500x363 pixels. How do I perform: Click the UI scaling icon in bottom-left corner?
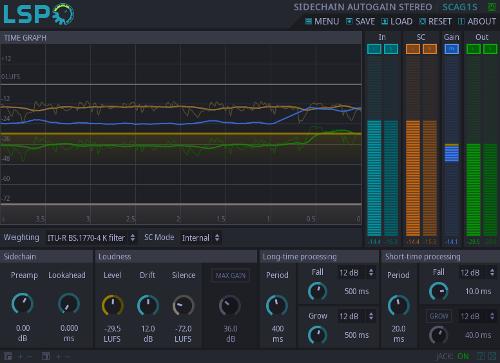pos(8,356)
